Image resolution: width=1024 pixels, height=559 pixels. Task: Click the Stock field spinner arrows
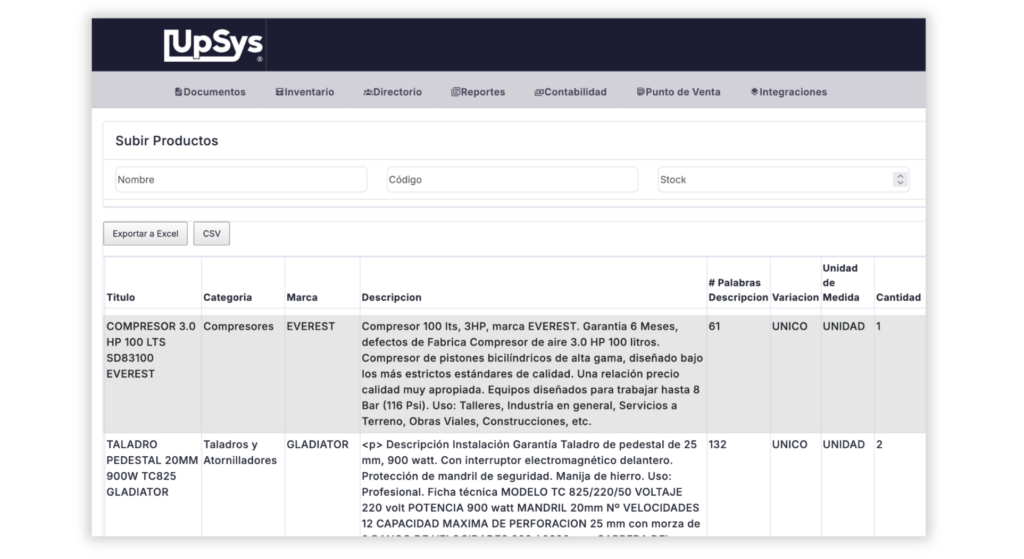pyautogui.click(x=900, y=180)
